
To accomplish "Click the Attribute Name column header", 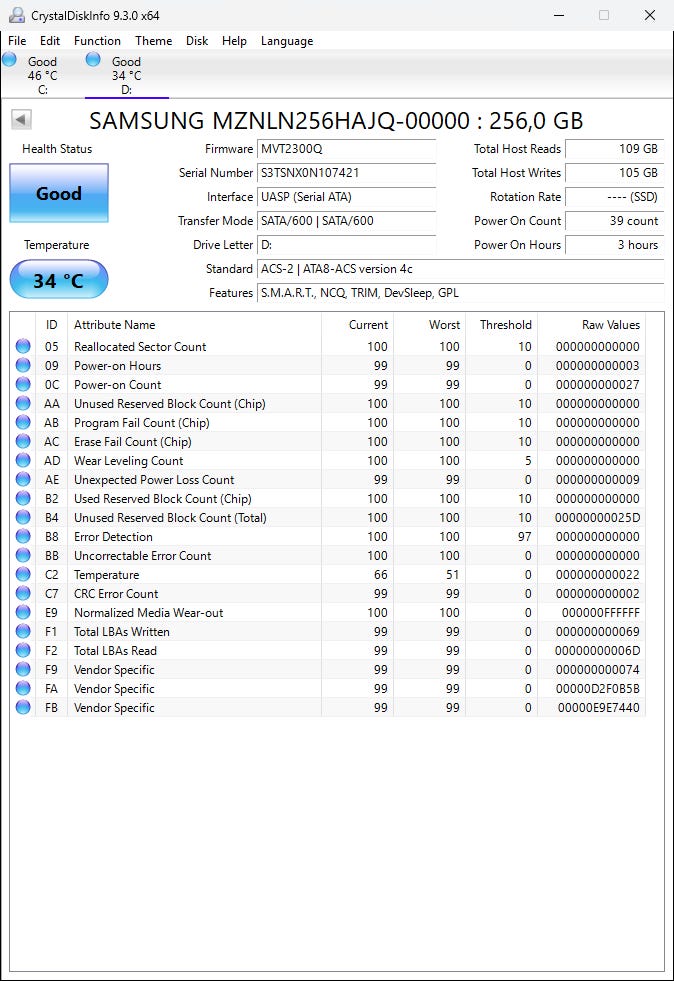I will 114,325.
